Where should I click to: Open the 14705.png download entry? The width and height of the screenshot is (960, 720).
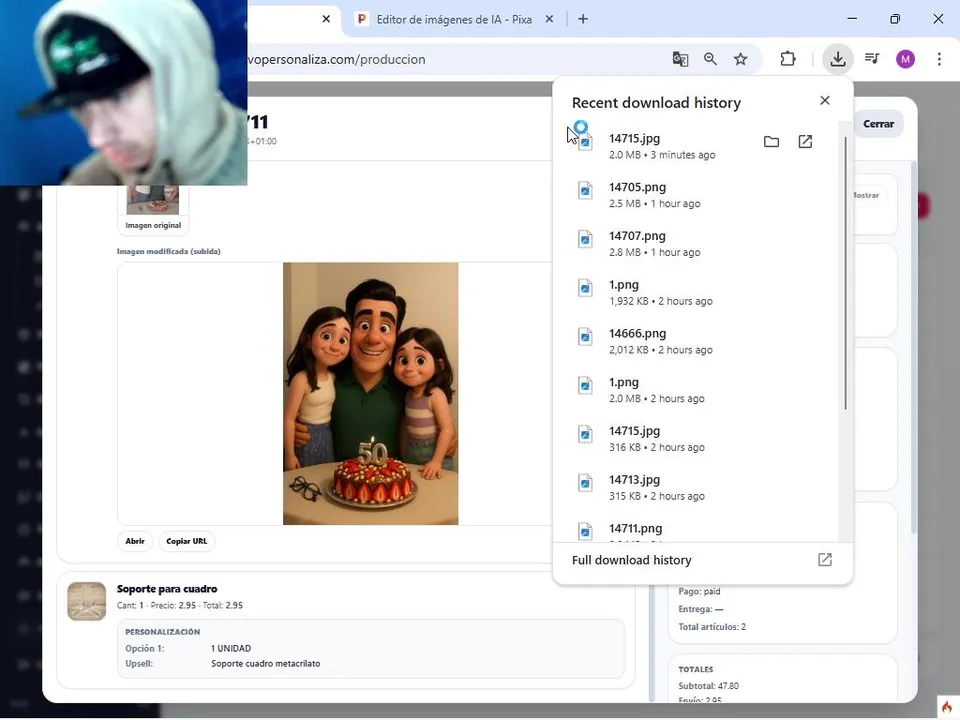696,195
